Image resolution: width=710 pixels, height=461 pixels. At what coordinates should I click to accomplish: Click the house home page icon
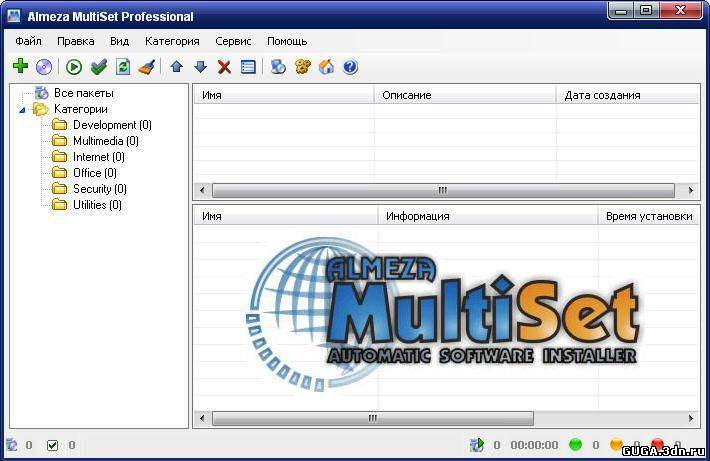(326, 67)
